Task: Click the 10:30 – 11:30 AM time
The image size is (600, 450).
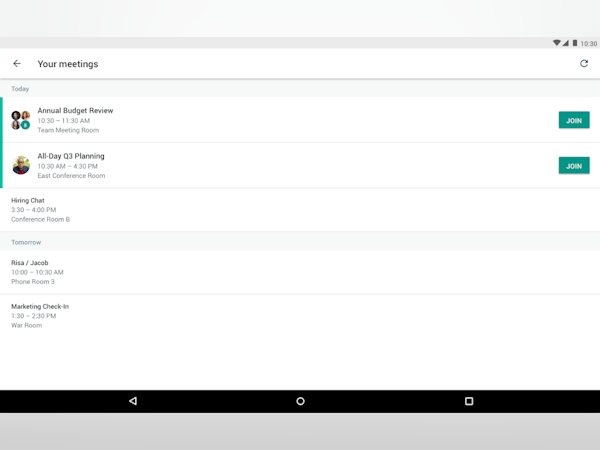Action: tap(64, 121)
